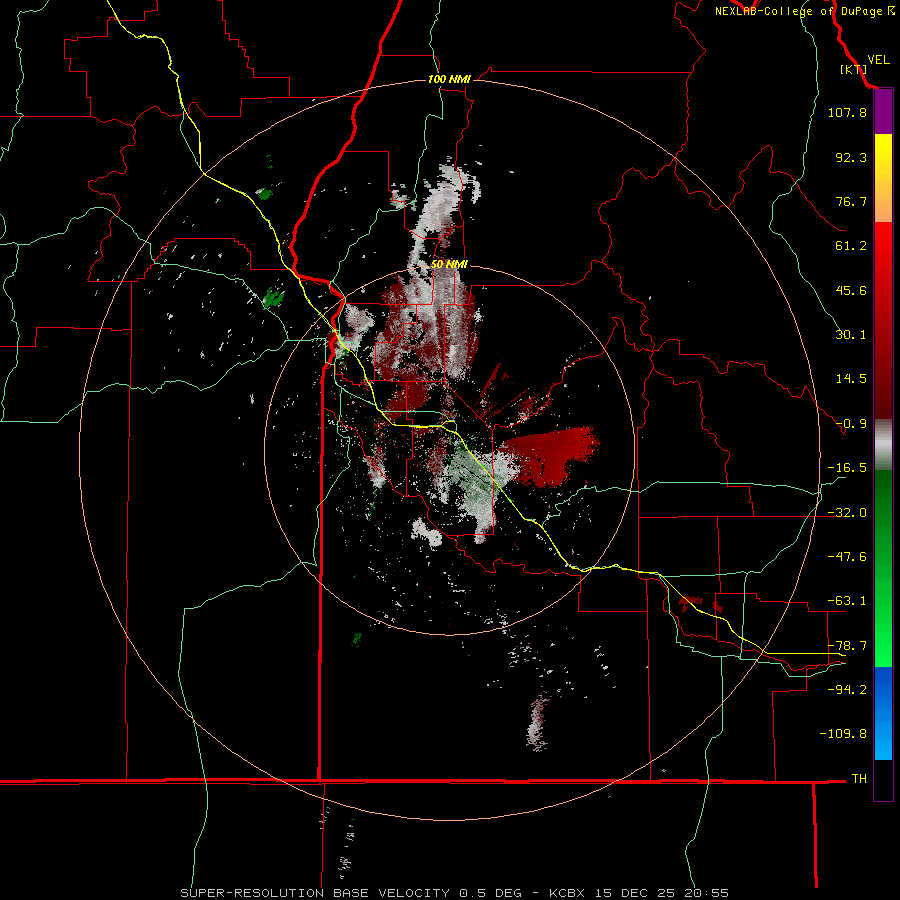Select the -78.7 legend value
The width and height of the screenshot is (900, 900).
[847, 646]
